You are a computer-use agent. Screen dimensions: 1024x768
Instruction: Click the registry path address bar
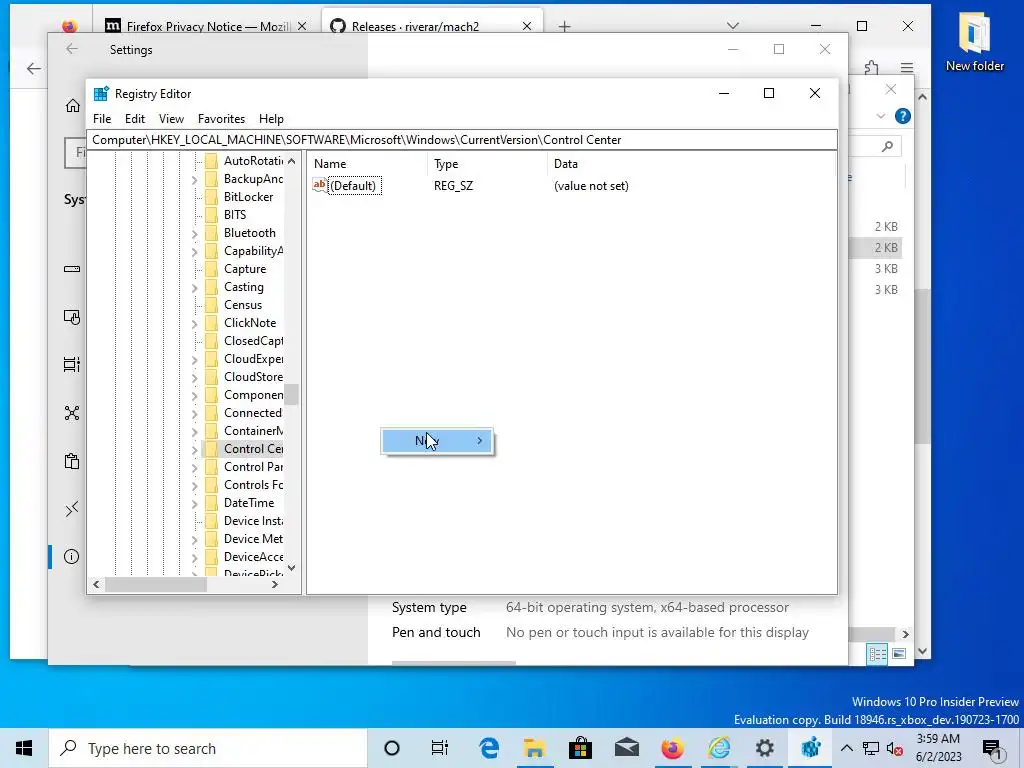[462, 140]
